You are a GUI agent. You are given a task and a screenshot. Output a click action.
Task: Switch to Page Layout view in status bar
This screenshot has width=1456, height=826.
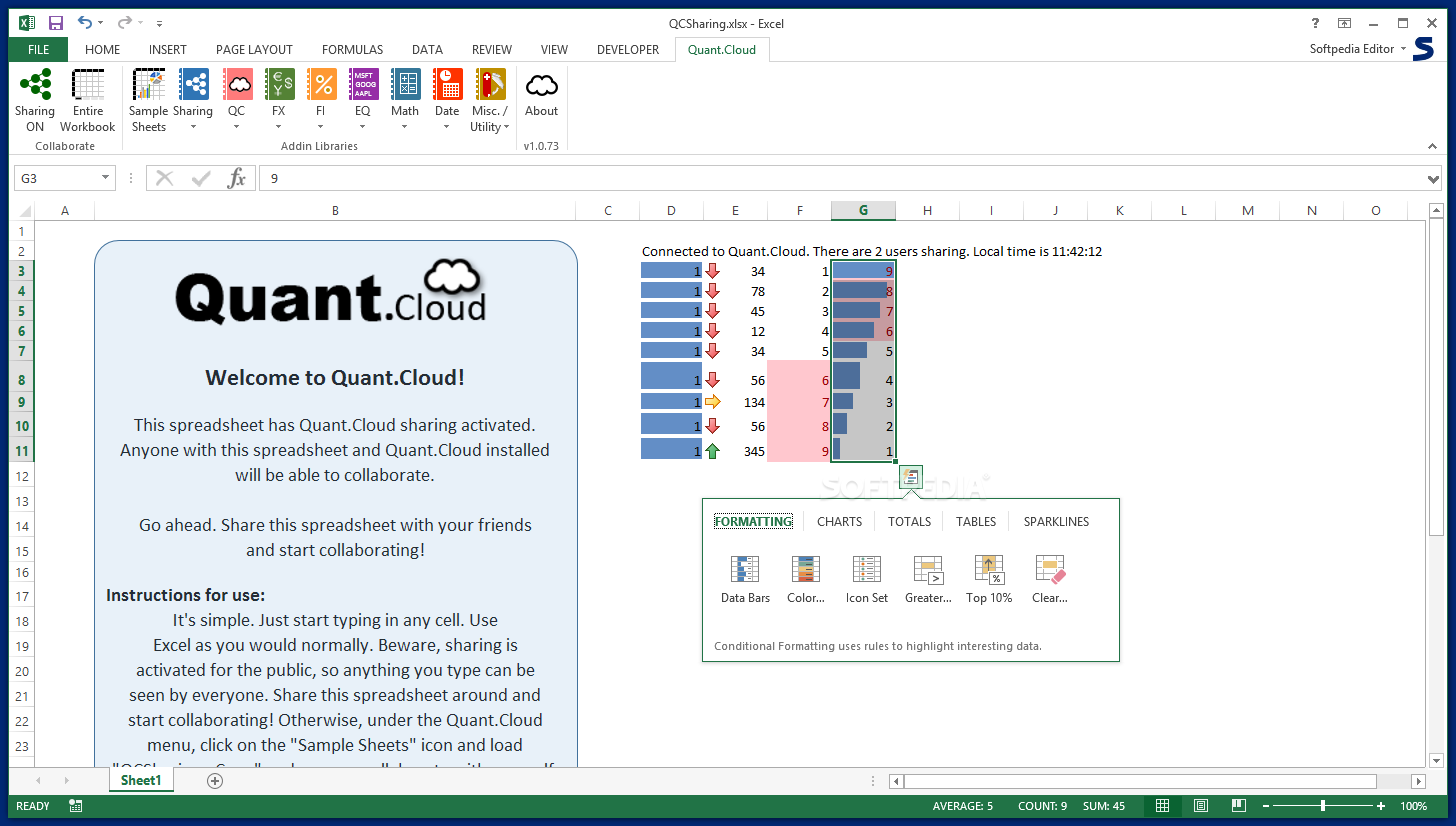pyautogui.click(x=1200, y=806)
